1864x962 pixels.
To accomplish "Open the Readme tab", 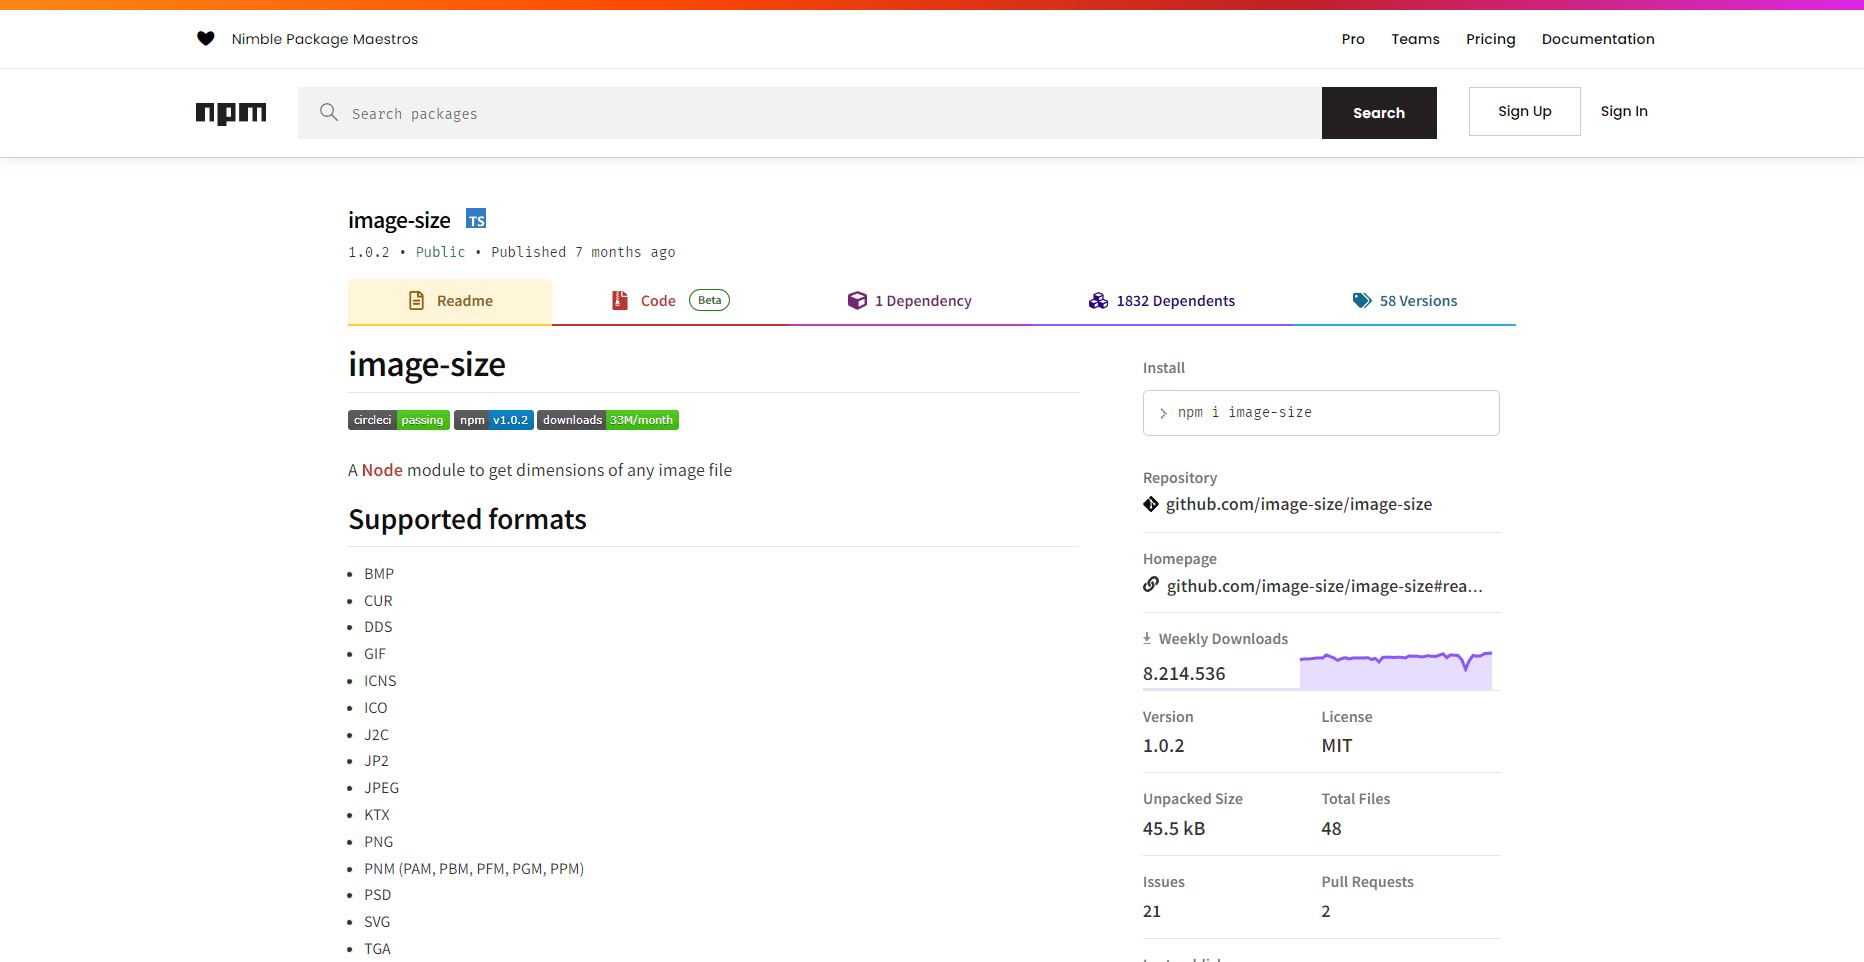I will (450, 301).
